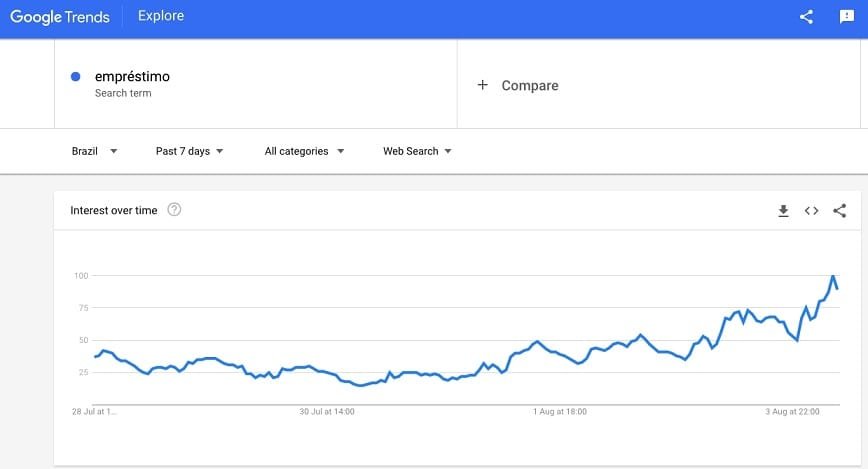Click the share icon in the header
Image resolution: width=868 pixels, height=469 pixels.
point(806,17)
